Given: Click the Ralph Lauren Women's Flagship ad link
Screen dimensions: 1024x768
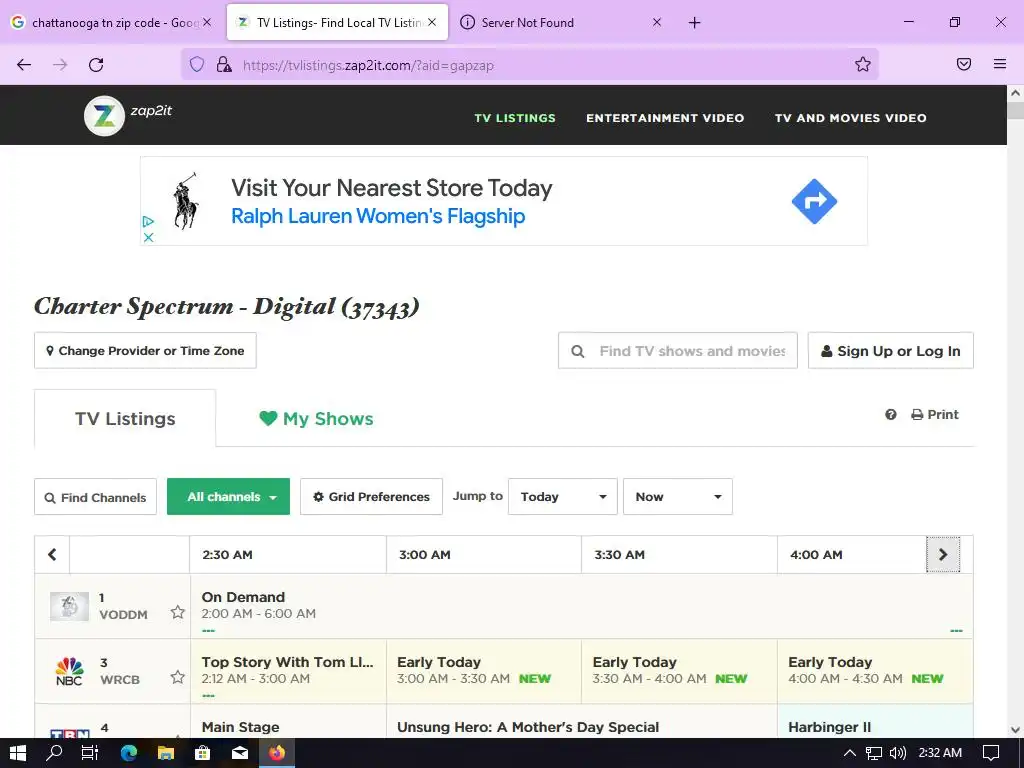Looking at the screenshot, I should (x=378, y=216).
